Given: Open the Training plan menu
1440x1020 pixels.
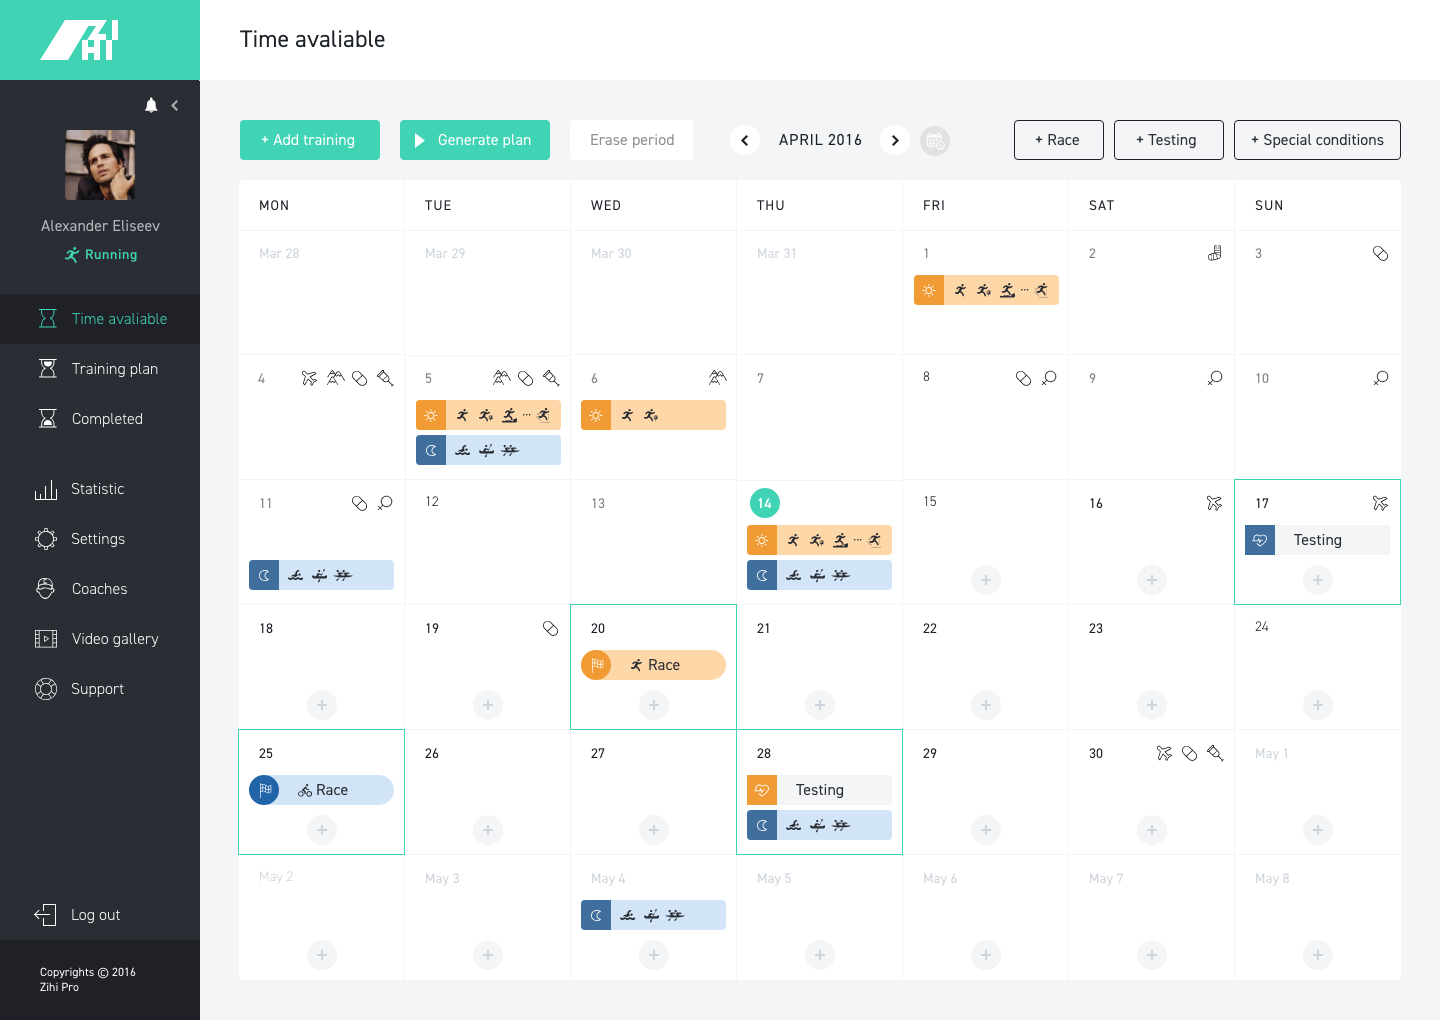Looking at the screenshot, I should pos(114,369).
